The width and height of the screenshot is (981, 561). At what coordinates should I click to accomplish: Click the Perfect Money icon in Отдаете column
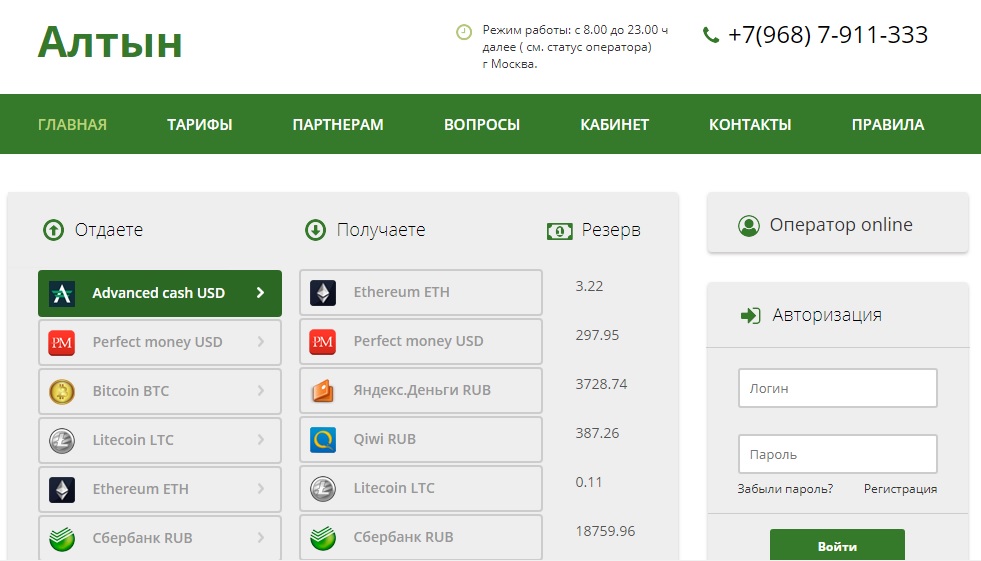tap(62, 342)
